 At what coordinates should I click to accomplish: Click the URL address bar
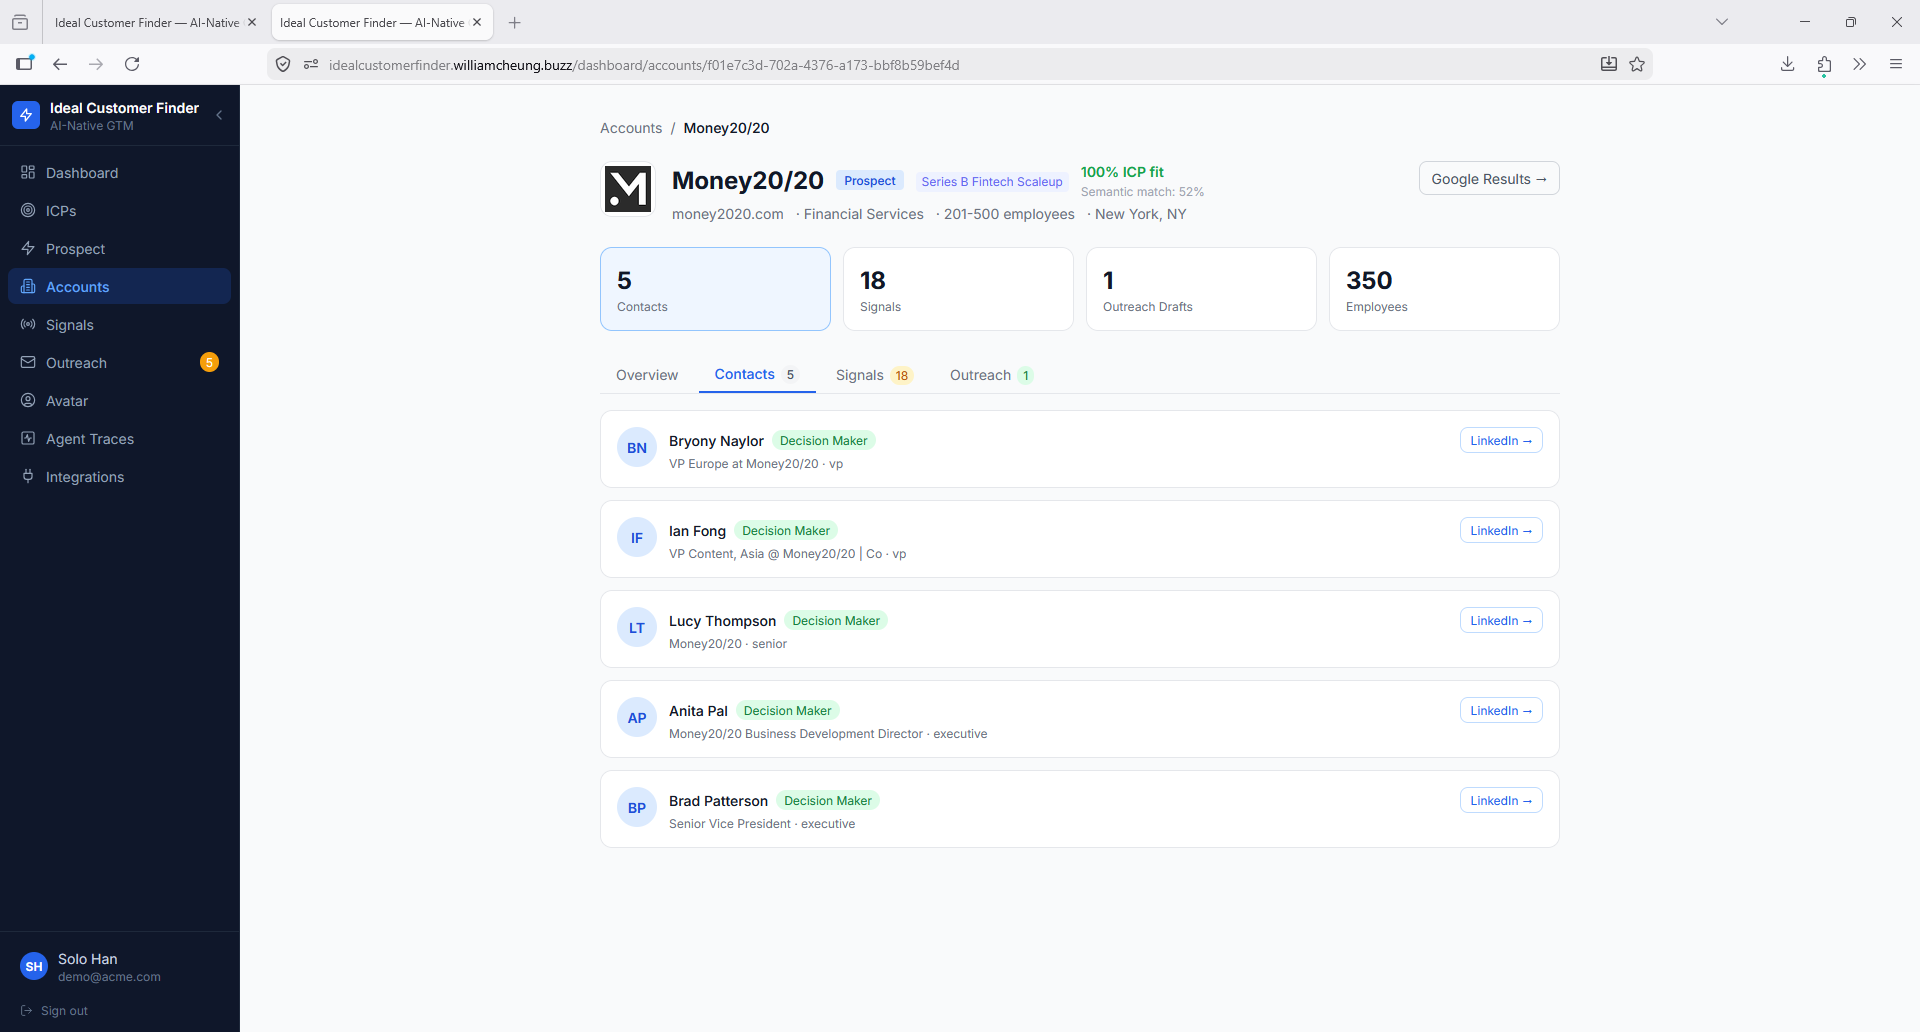(x=958, y=65)
